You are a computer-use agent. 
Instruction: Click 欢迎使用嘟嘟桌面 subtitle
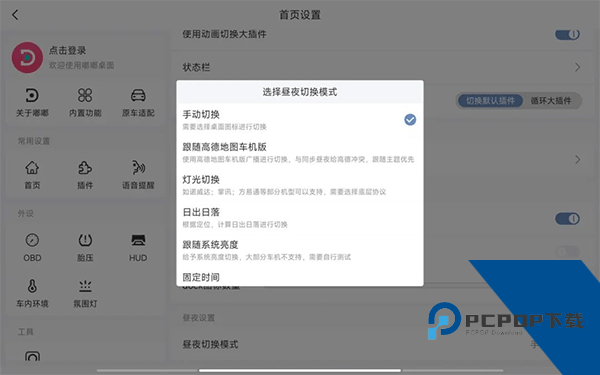[x=81, y=65]
